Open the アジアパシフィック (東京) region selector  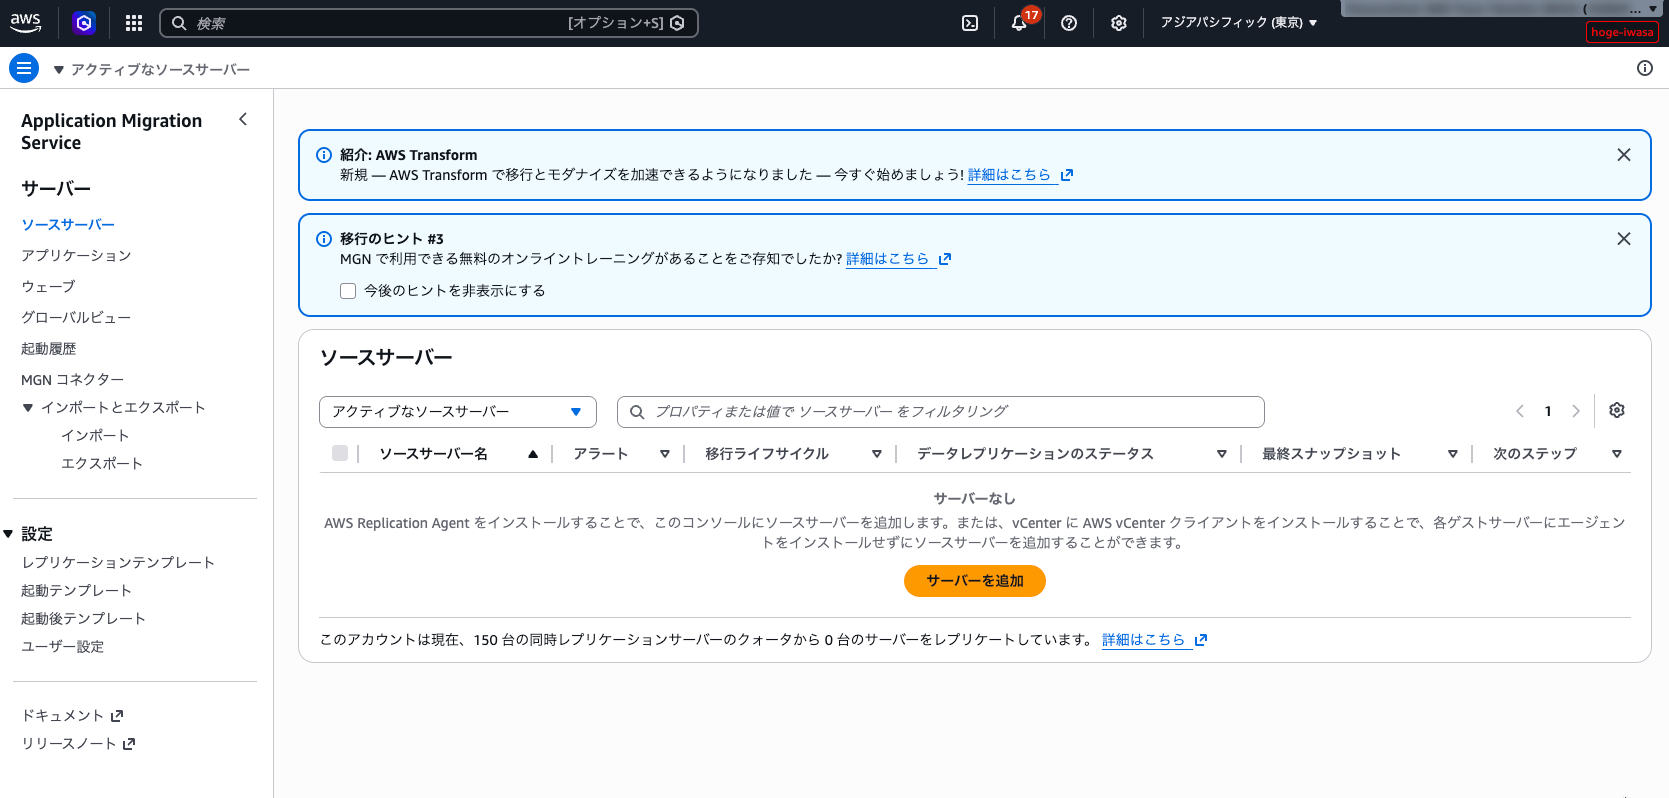point(1239,23)
